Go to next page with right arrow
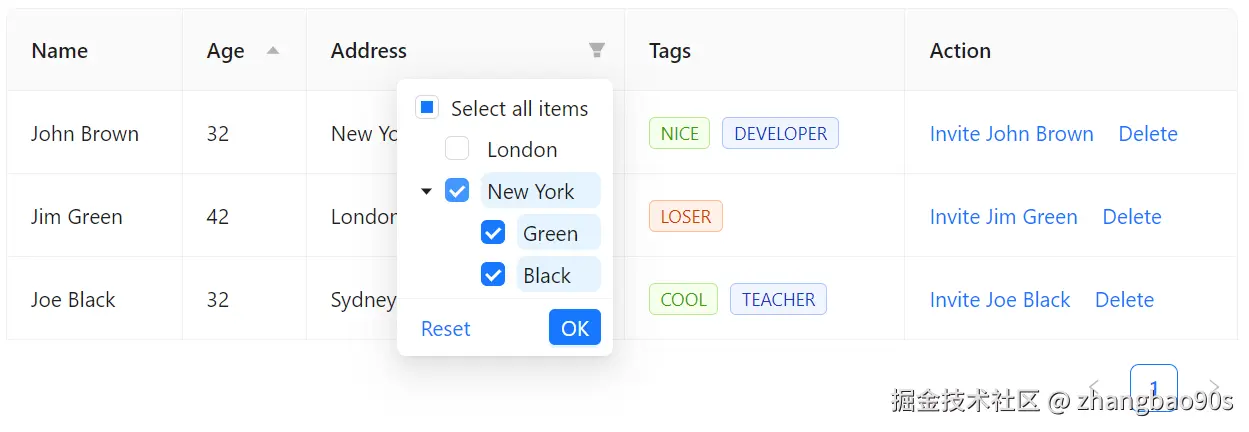The width and height of the screenshot is (1249, 432). click(1214, 388)
